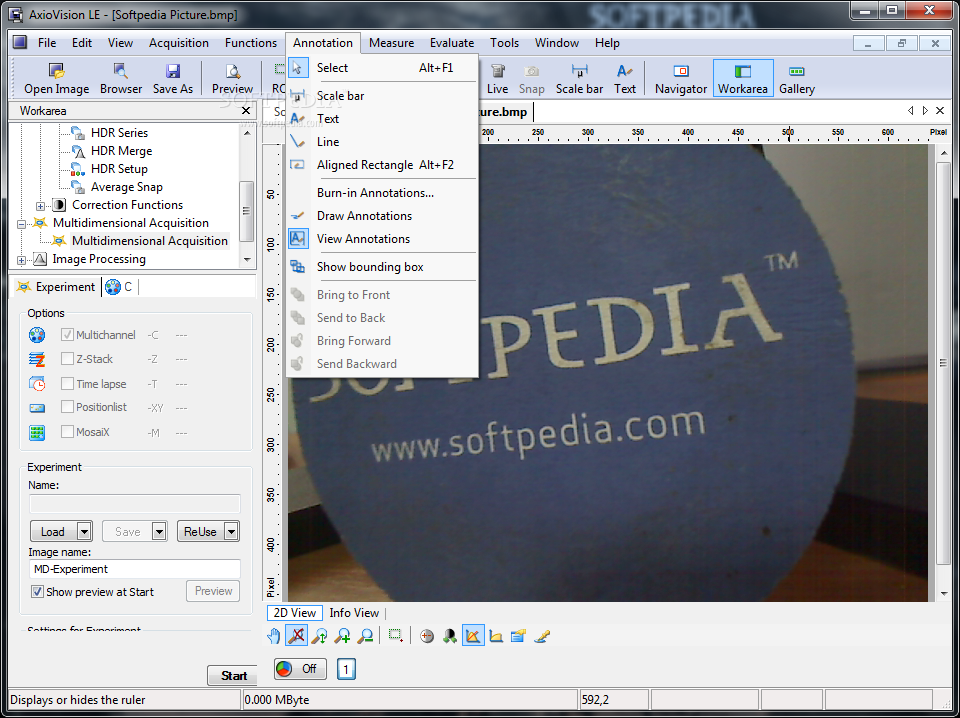Screen dimensions: 960x718
Task: Insert Scale bar using the toolbar button
Action: pos(579,78)
